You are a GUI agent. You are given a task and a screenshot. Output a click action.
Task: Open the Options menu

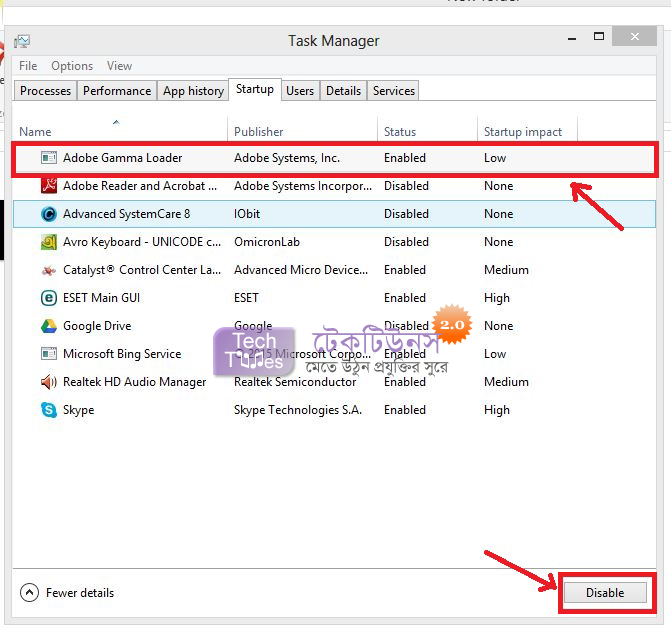[x=72, y=66]
